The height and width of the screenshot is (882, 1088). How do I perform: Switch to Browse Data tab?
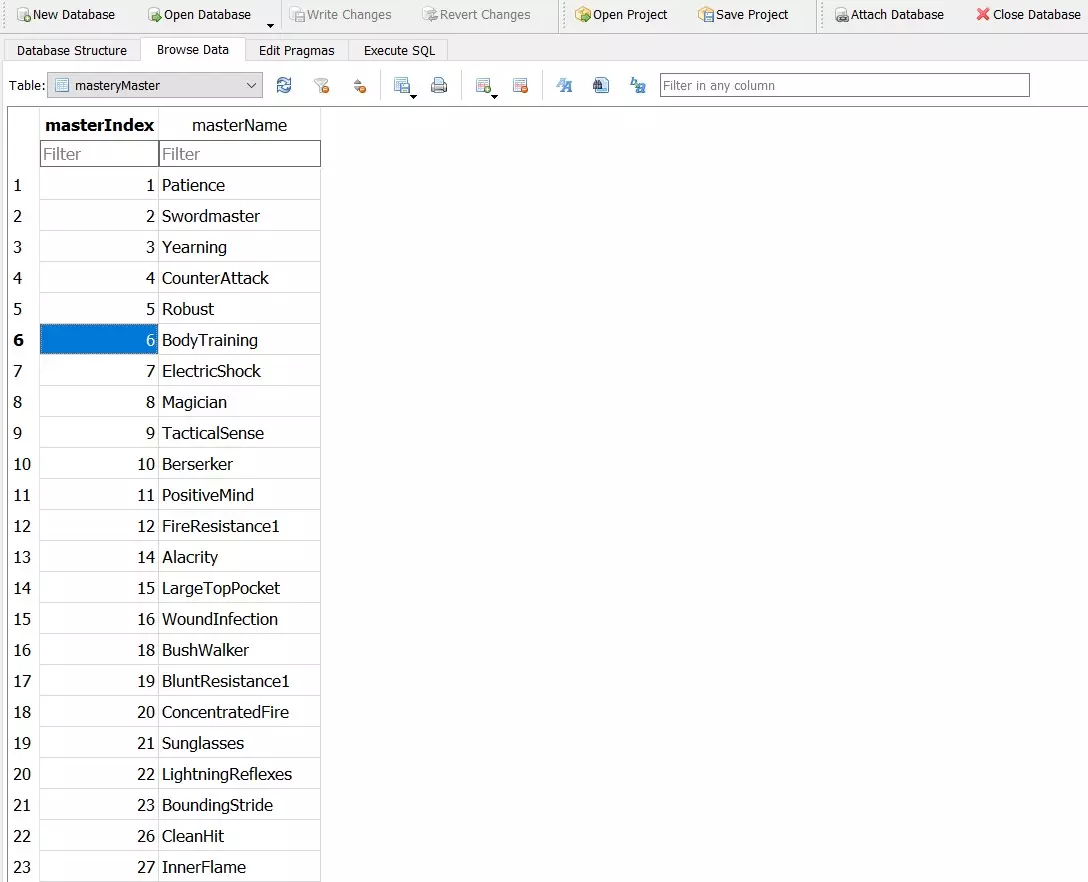click(193, 50)
